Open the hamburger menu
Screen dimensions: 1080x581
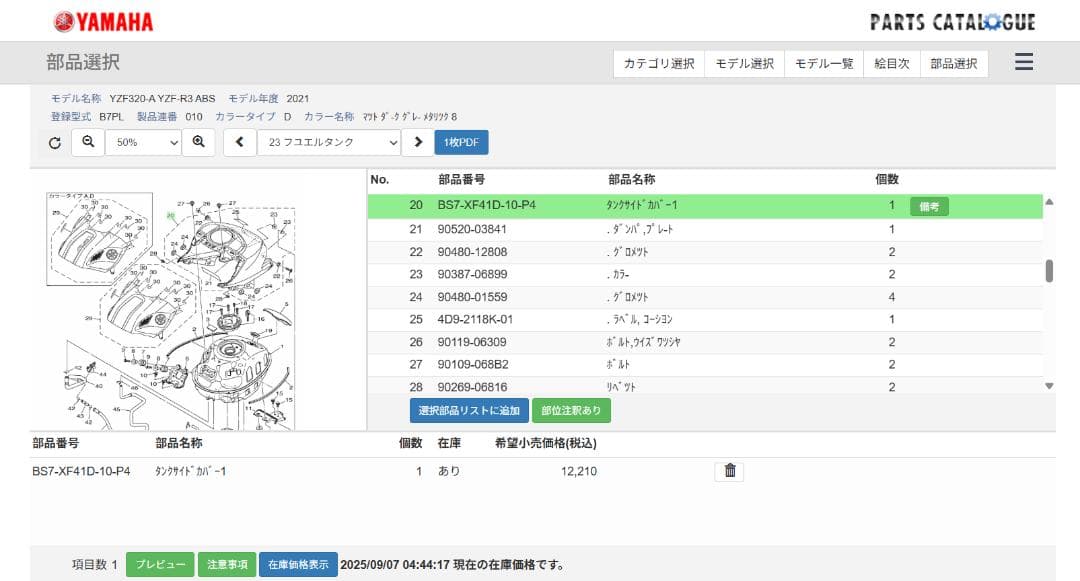(x=1023, y=63)
